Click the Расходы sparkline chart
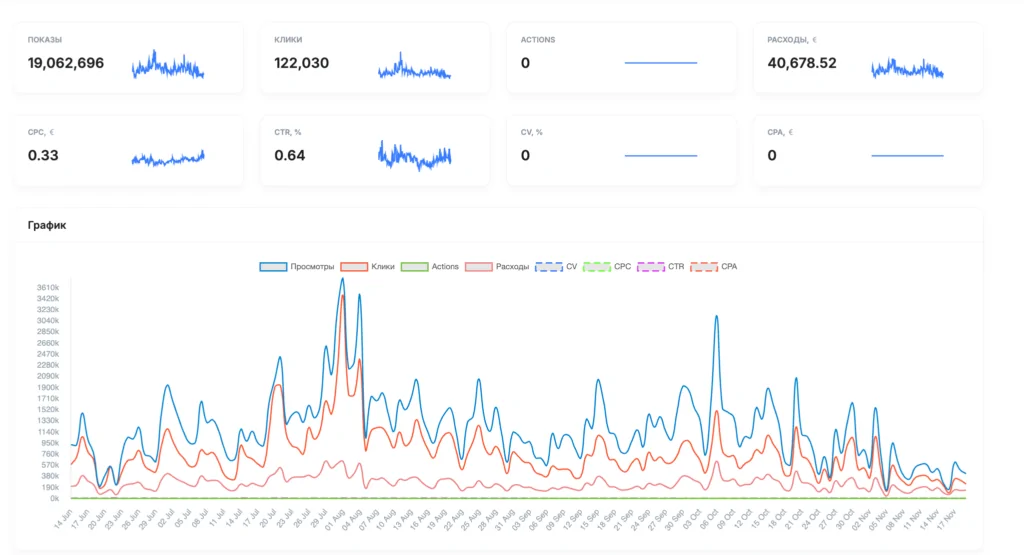The width and height of the screenshot is (1024, 555). (x=907, y=68)
